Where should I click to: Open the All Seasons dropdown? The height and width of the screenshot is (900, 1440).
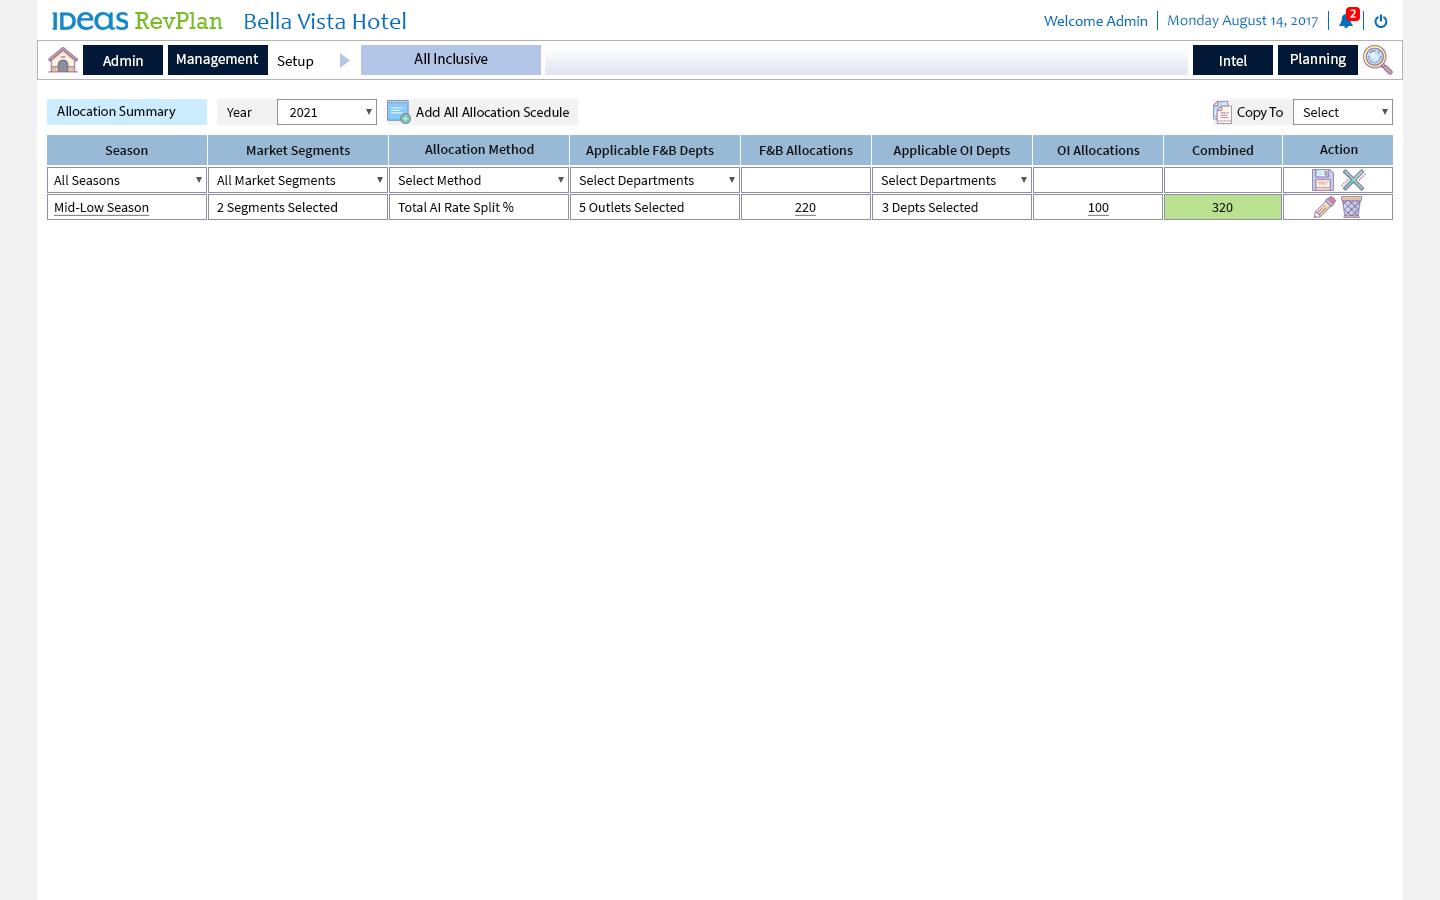click(127, 180)
